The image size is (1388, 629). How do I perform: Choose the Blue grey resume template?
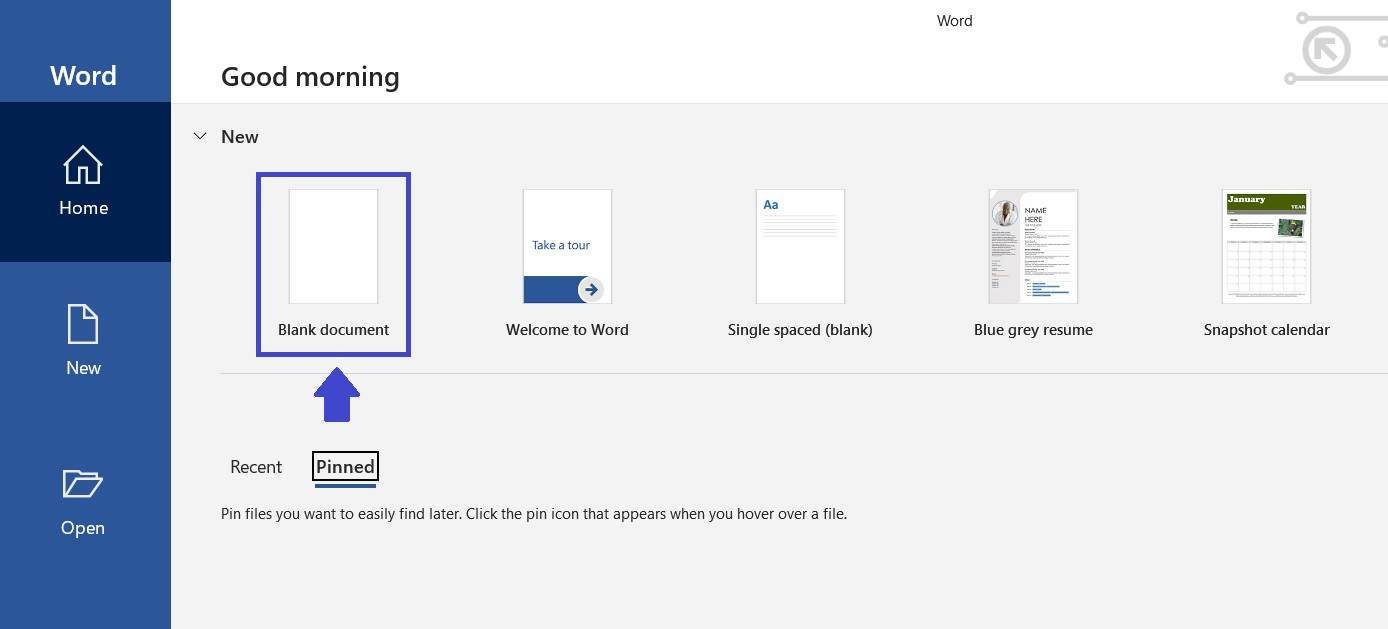pos(1033,246)
